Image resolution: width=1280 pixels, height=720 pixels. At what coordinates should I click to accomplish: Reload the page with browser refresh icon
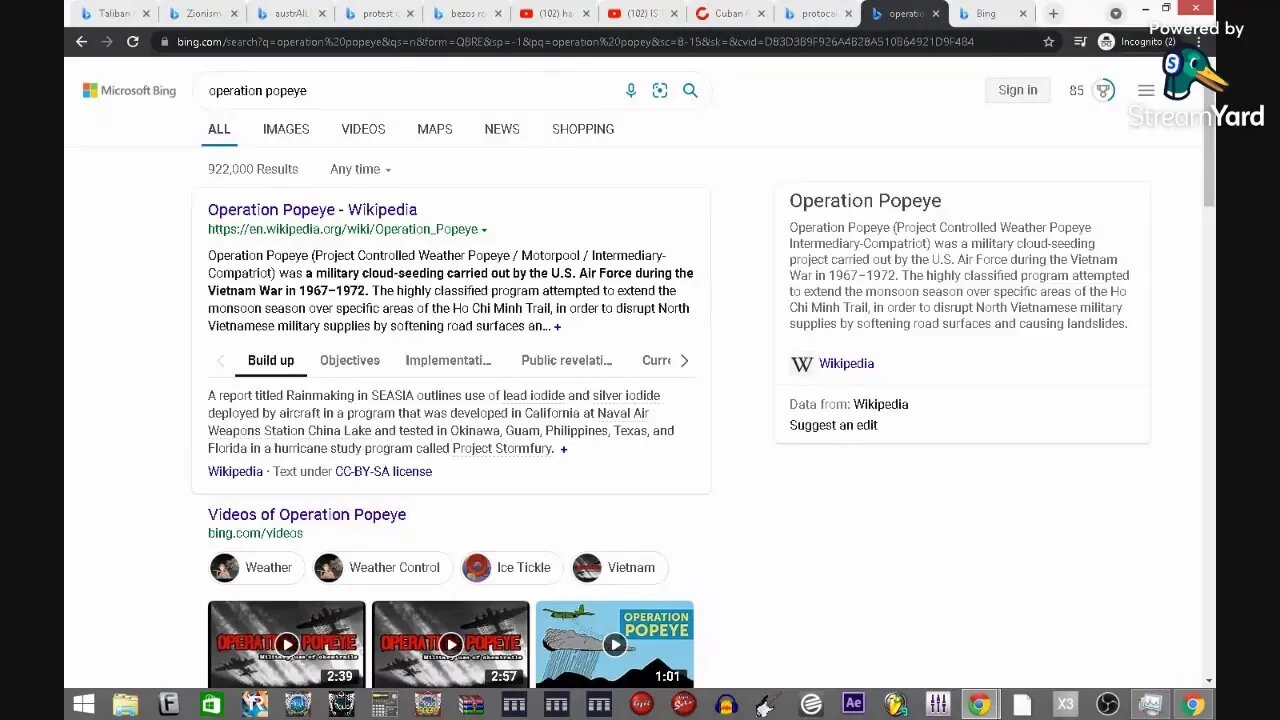click(132, 42)
